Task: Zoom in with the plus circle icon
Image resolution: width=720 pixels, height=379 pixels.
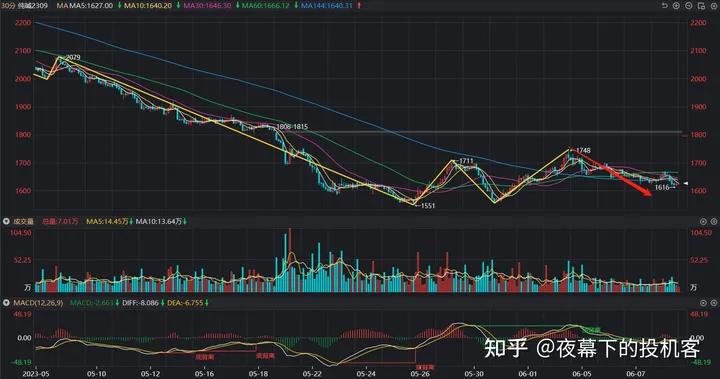Action: click(676, 6)
